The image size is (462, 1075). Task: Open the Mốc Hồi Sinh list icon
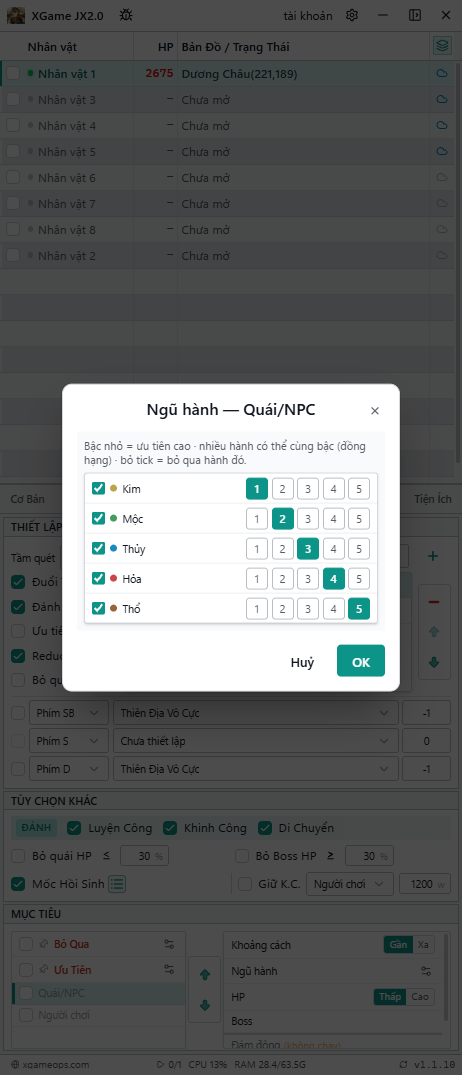(x=117, y=884)
